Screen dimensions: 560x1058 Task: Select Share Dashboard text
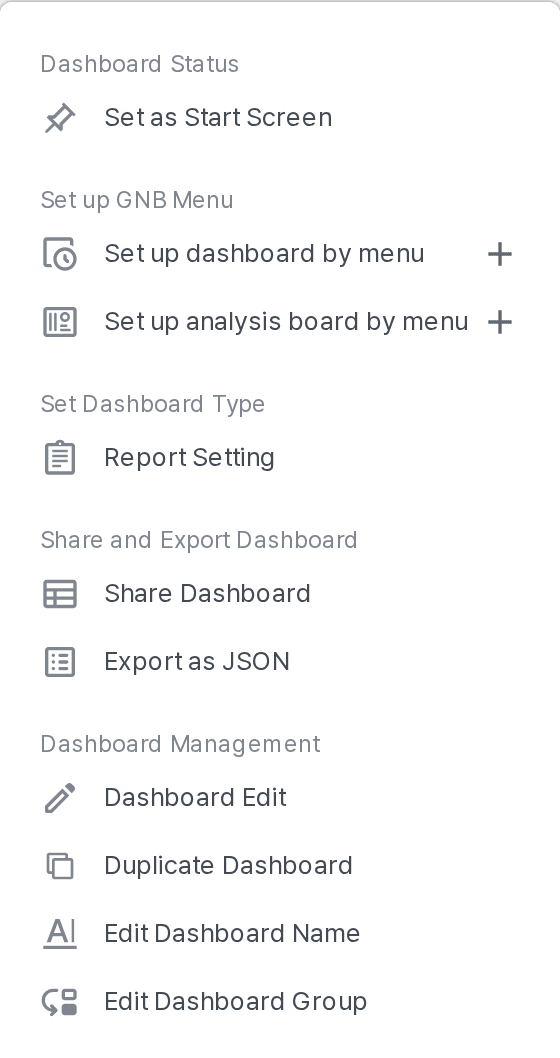pos(208,594)
